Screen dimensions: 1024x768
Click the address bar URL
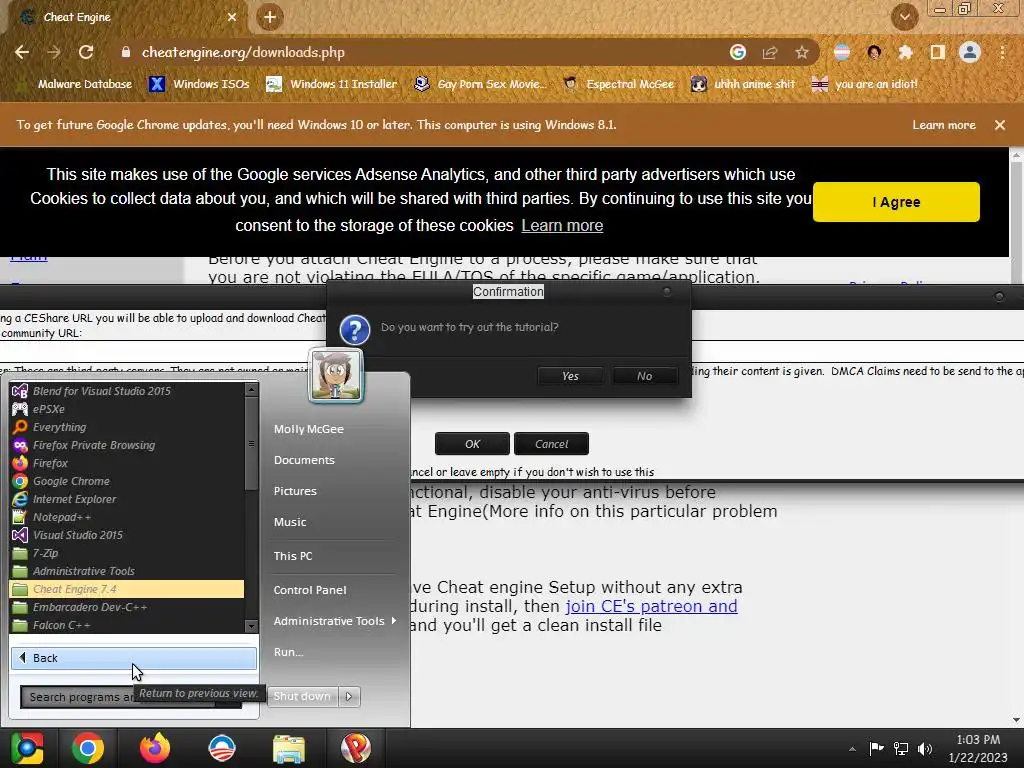tap(243, 52)
